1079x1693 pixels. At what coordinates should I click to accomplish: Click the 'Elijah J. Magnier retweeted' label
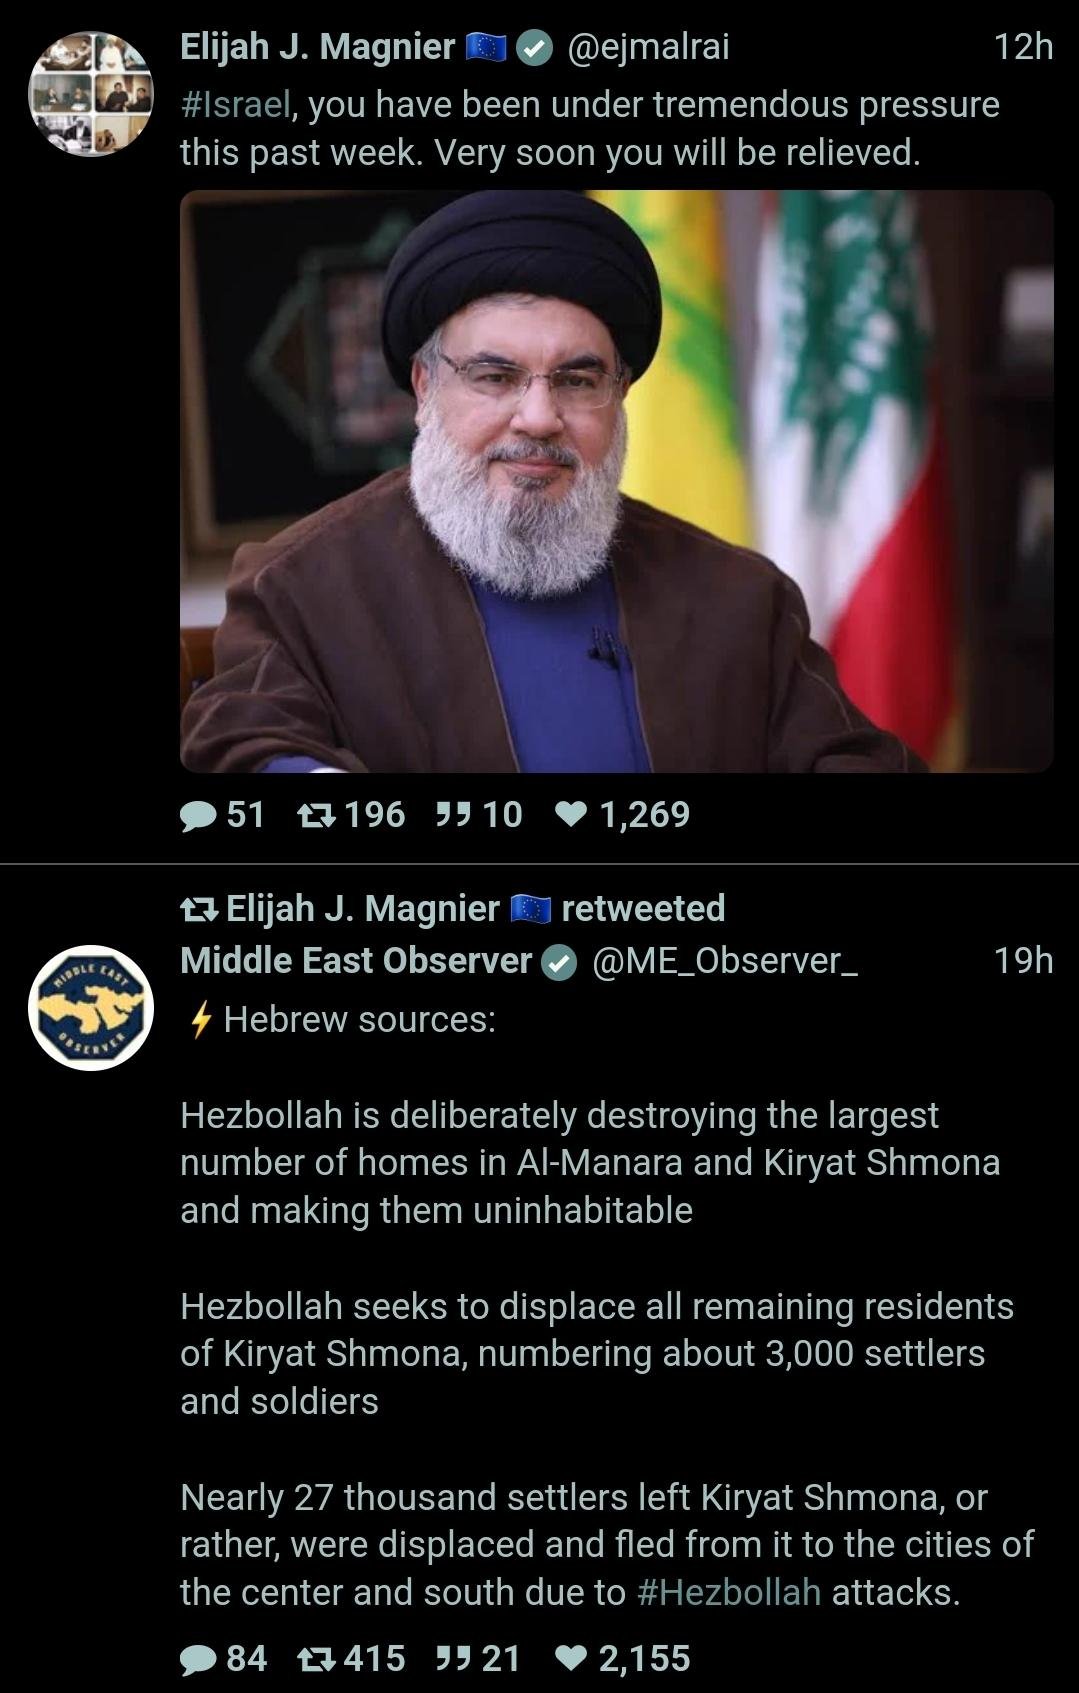point(452,909)
